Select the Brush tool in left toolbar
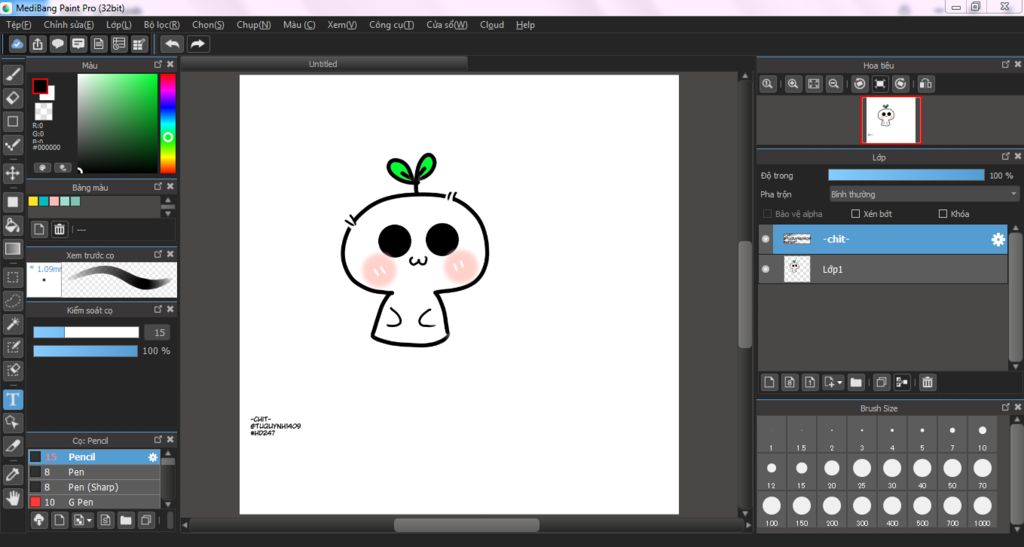 [x=12, y=75]
